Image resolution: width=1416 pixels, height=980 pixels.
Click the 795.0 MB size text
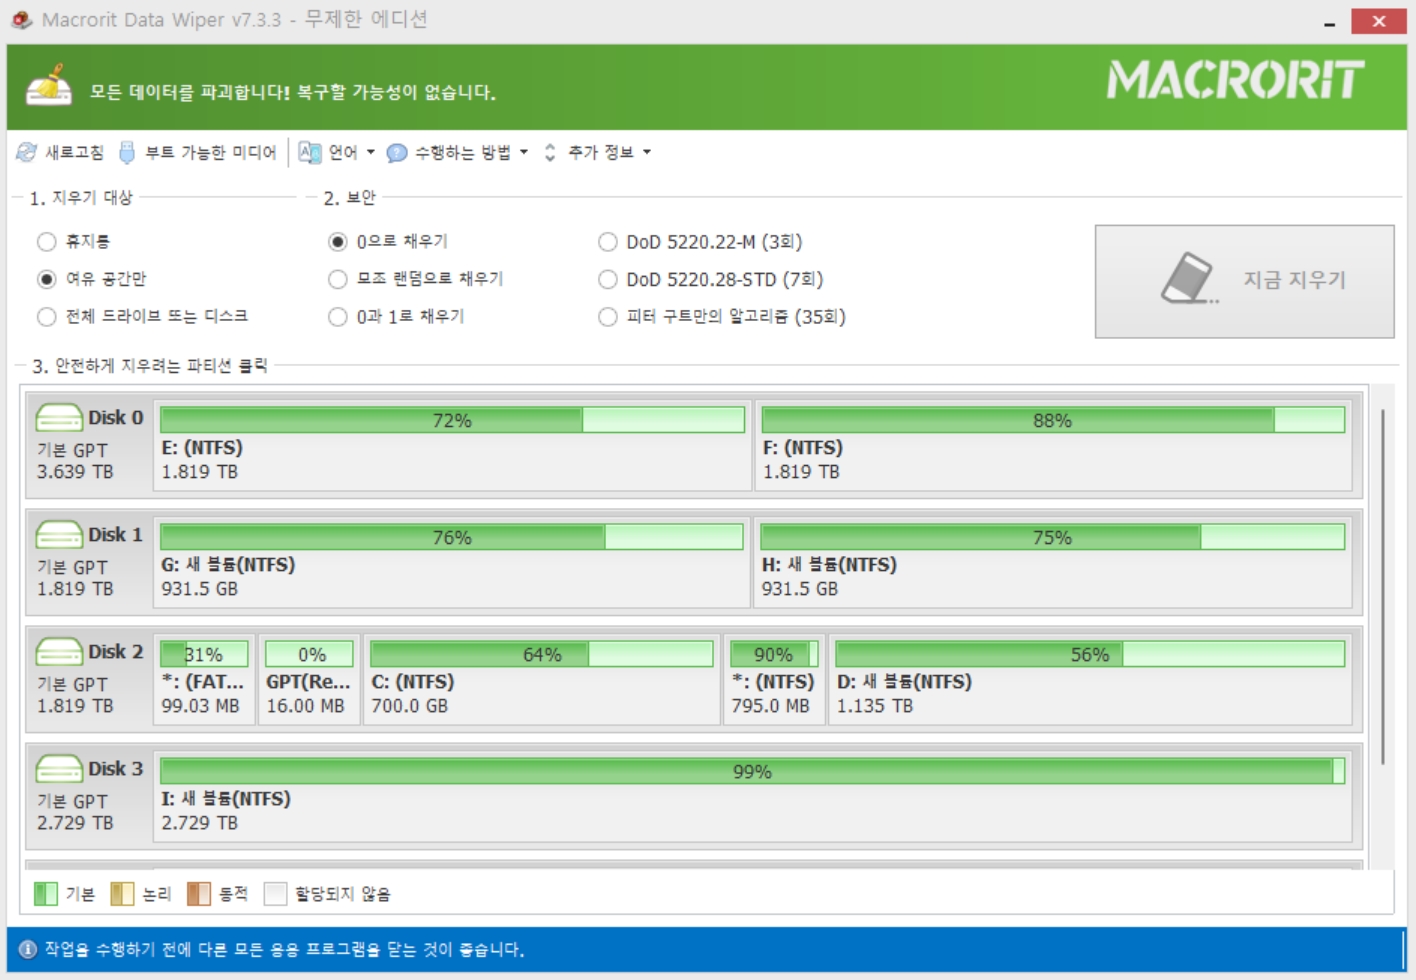point(770,705)
